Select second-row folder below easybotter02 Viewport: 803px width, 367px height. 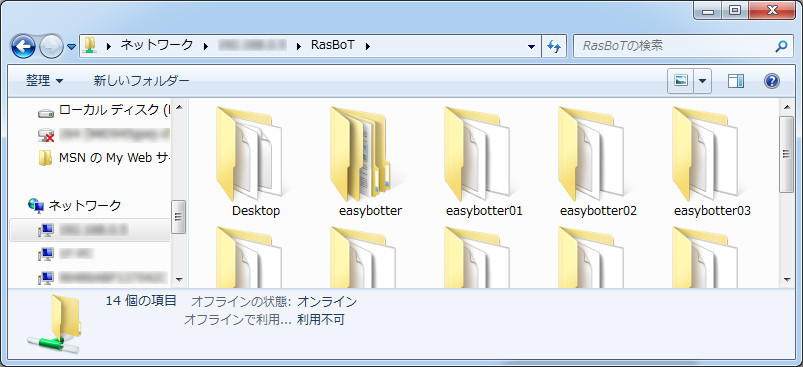[591, 257]
